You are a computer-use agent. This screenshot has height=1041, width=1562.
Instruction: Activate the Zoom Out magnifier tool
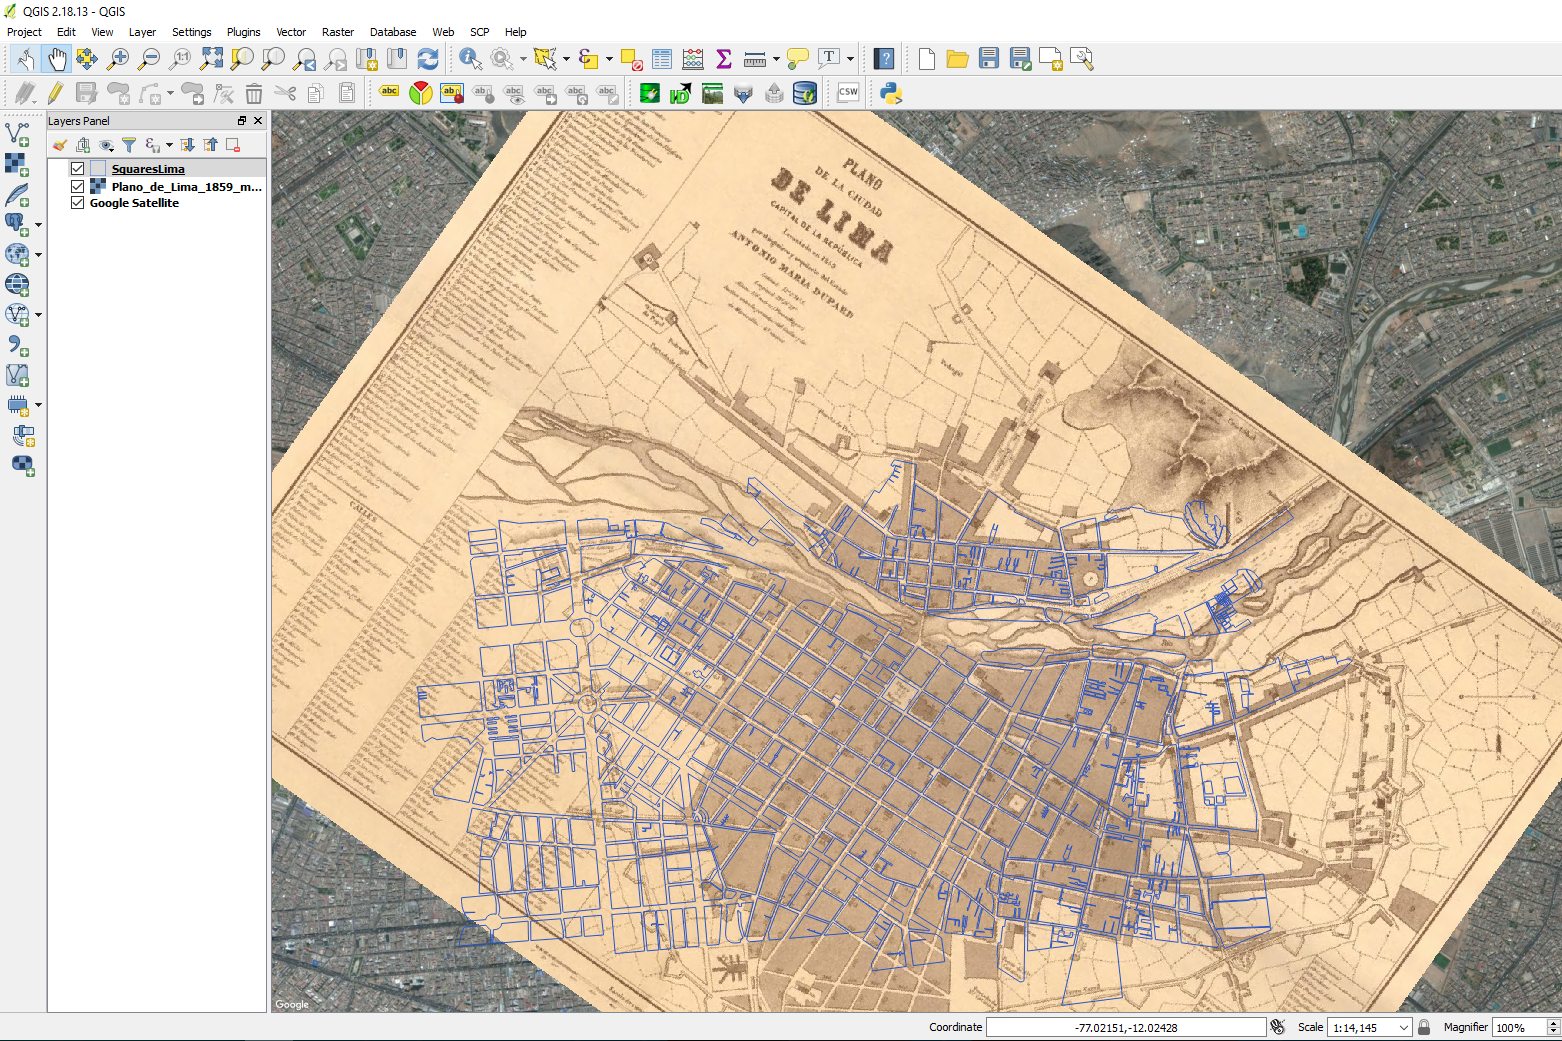pyautogui.click(x=149, y=59)
